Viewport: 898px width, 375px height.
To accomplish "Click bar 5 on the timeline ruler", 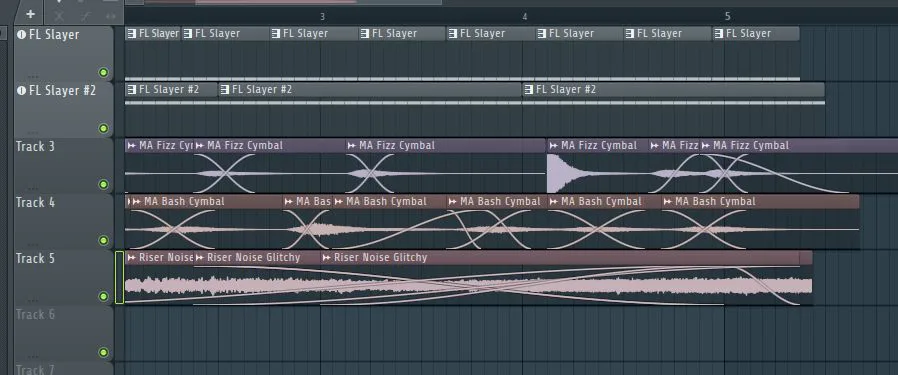I will pyautogui.click(x=727, y=17).
